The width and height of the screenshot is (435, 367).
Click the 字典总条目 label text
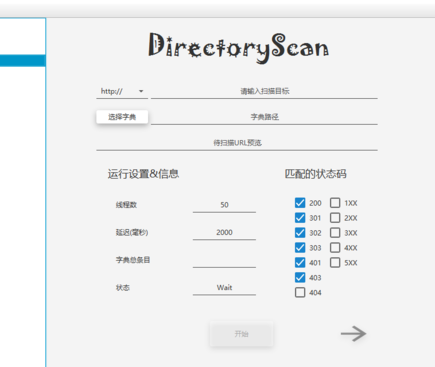133,260
